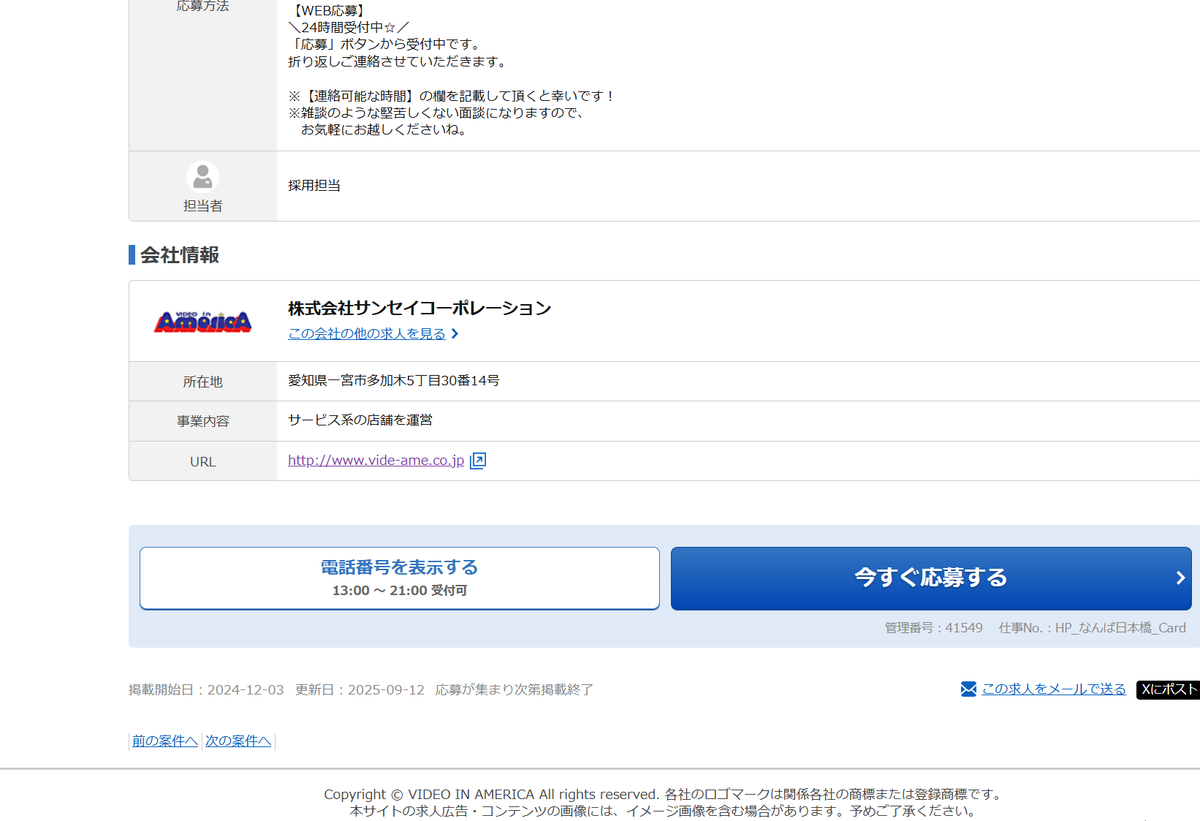This screenshot has height=821, width=1200.
Task: Click the address 愛知県一宮市多加木5丁目30番14号
Action: (x=394, y=381)
